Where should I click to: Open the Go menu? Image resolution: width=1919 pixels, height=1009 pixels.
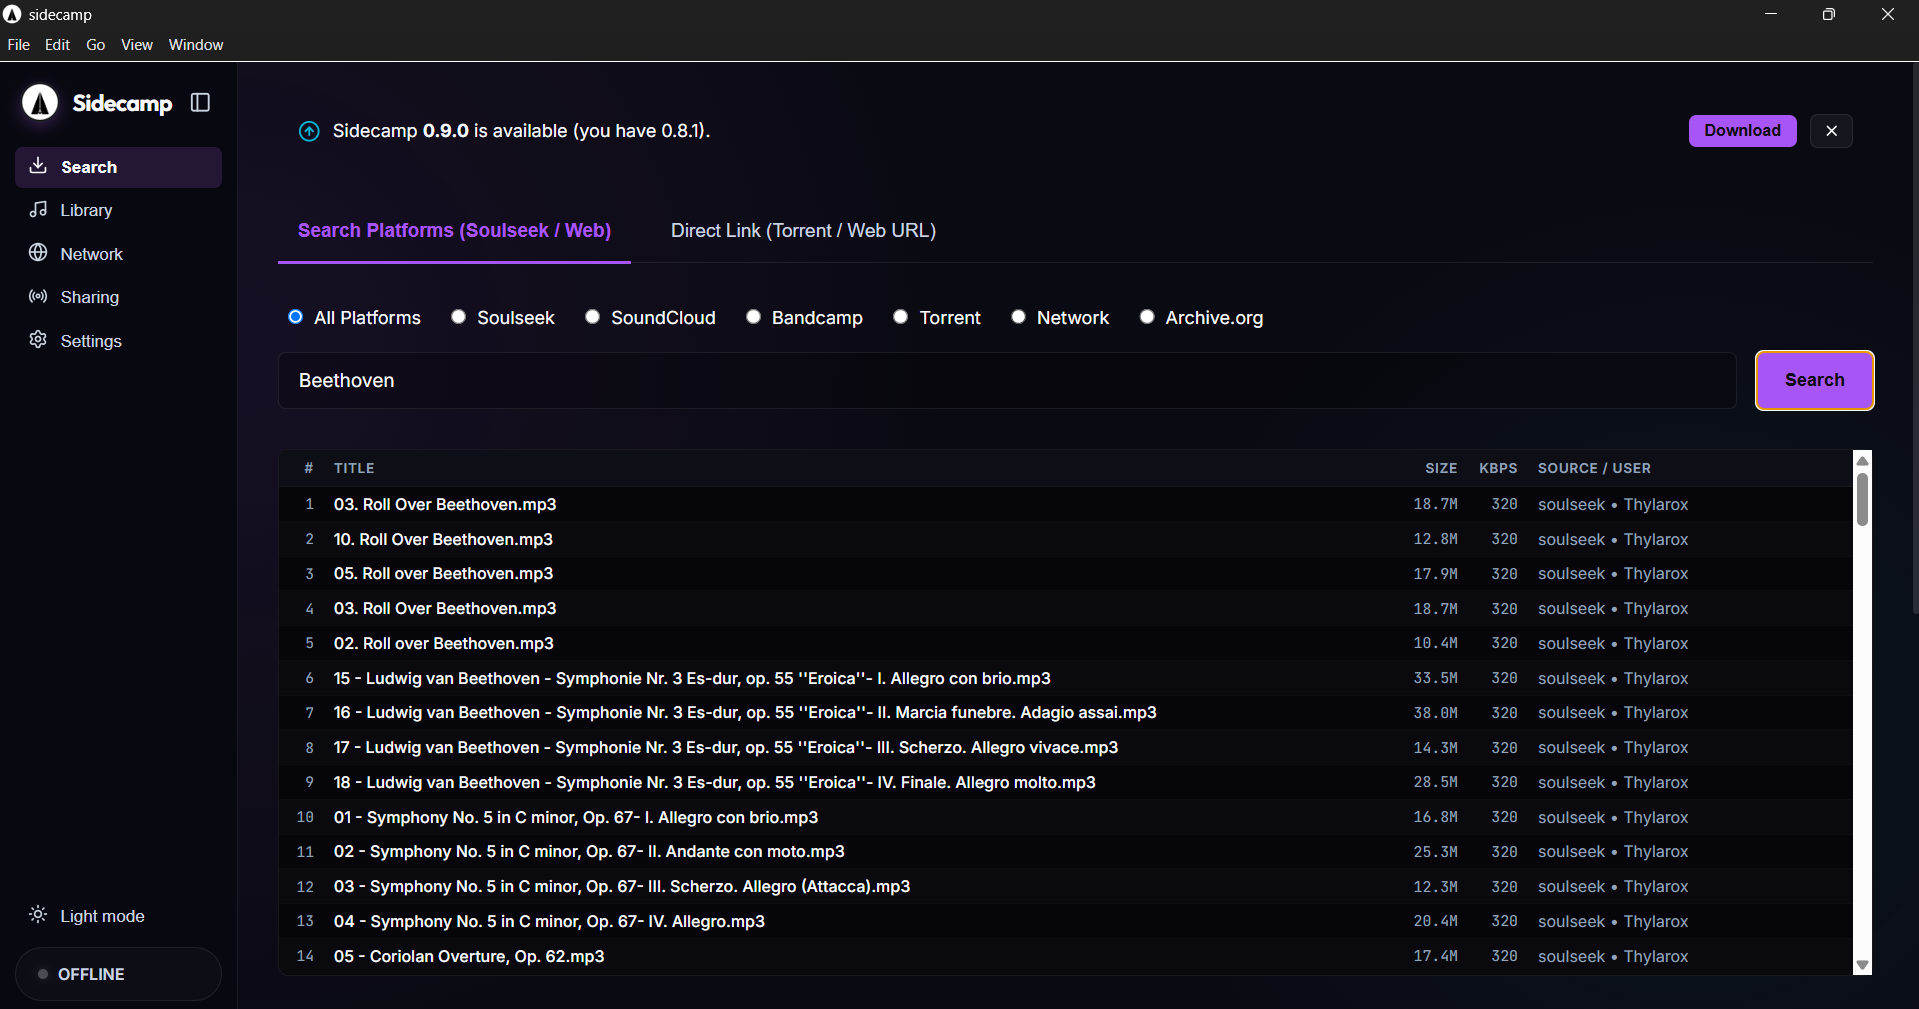click(x=96, y=45)
